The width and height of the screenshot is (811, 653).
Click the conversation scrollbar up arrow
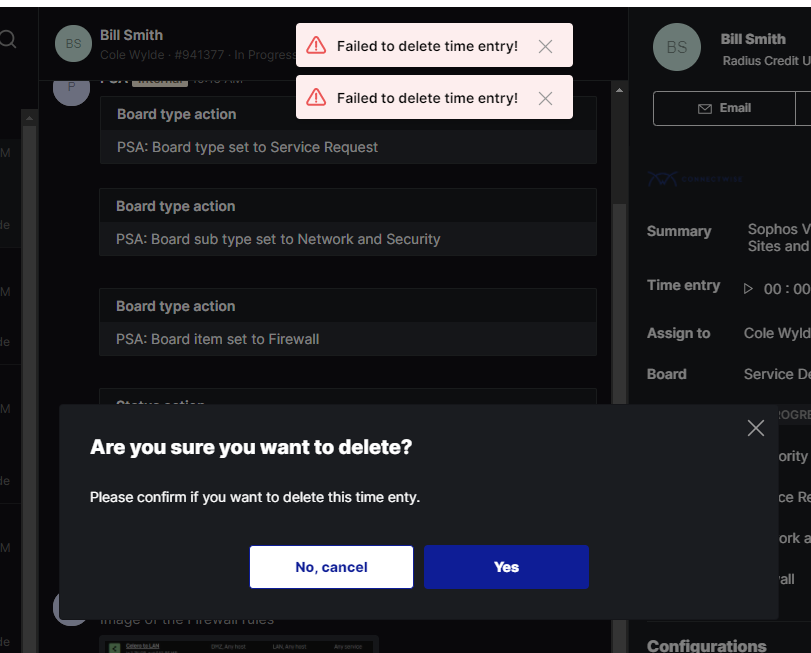coord(619,90)
